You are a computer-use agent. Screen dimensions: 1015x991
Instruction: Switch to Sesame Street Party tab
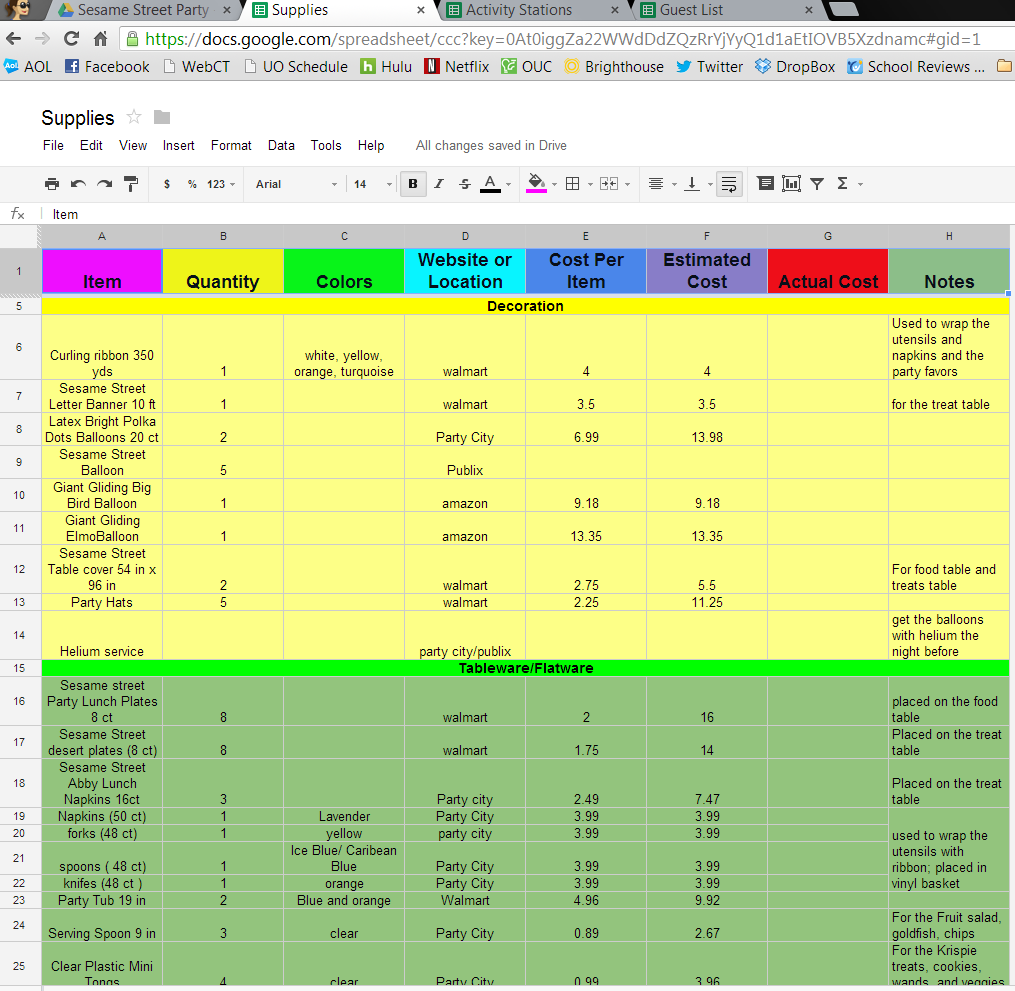(142, 10)
